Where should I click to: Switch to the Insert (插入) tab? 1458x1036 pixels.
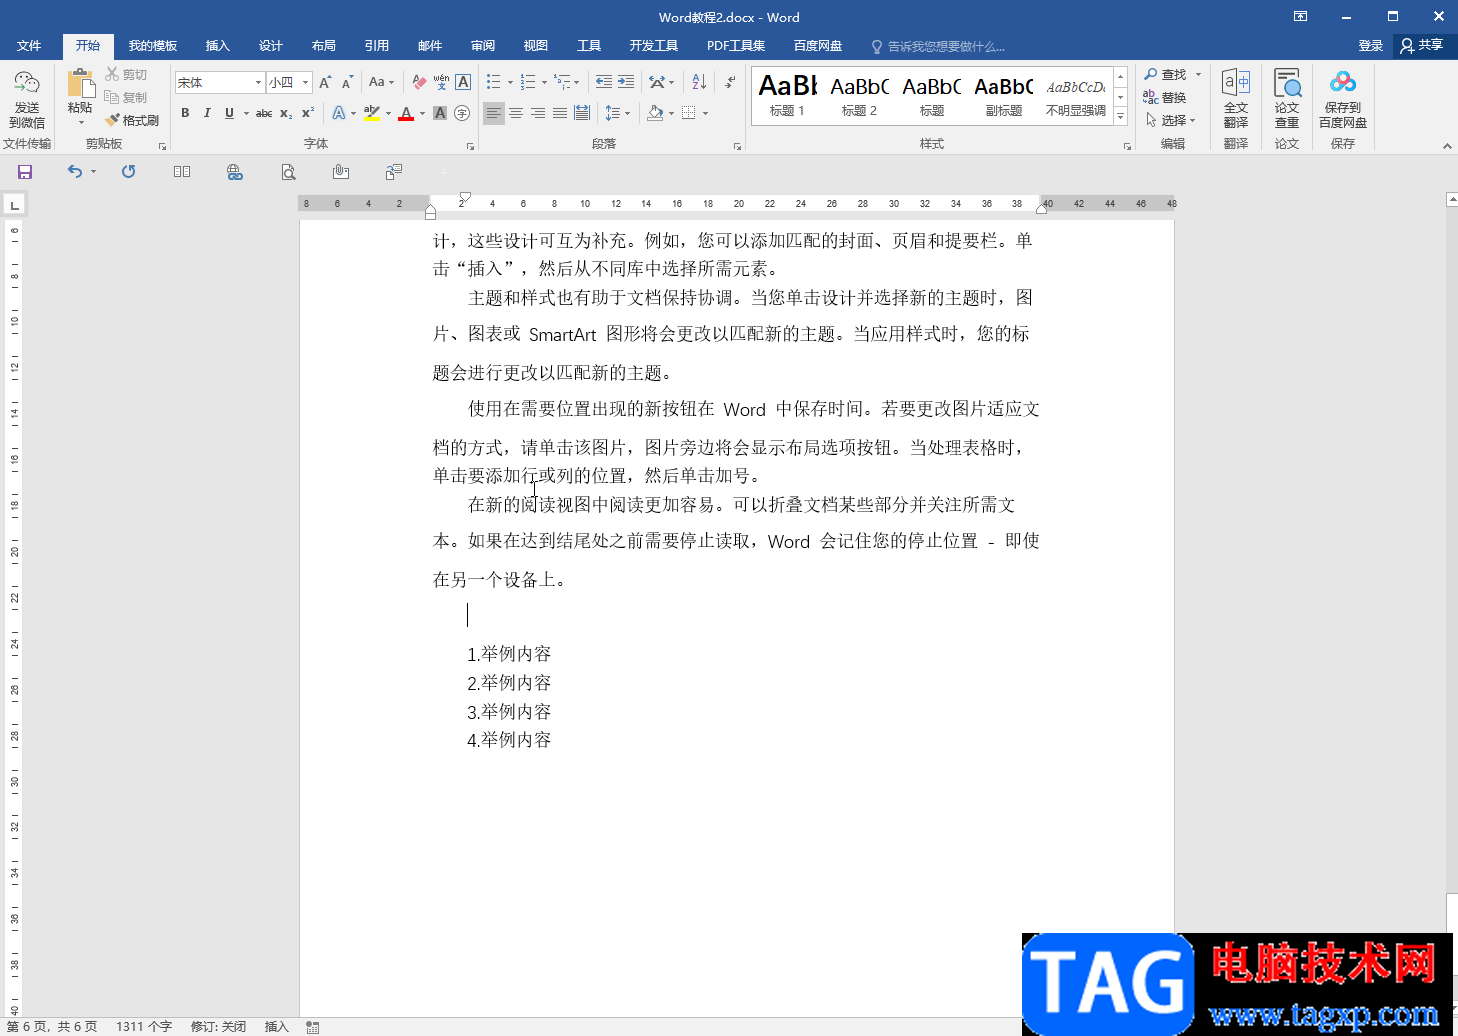217,46
